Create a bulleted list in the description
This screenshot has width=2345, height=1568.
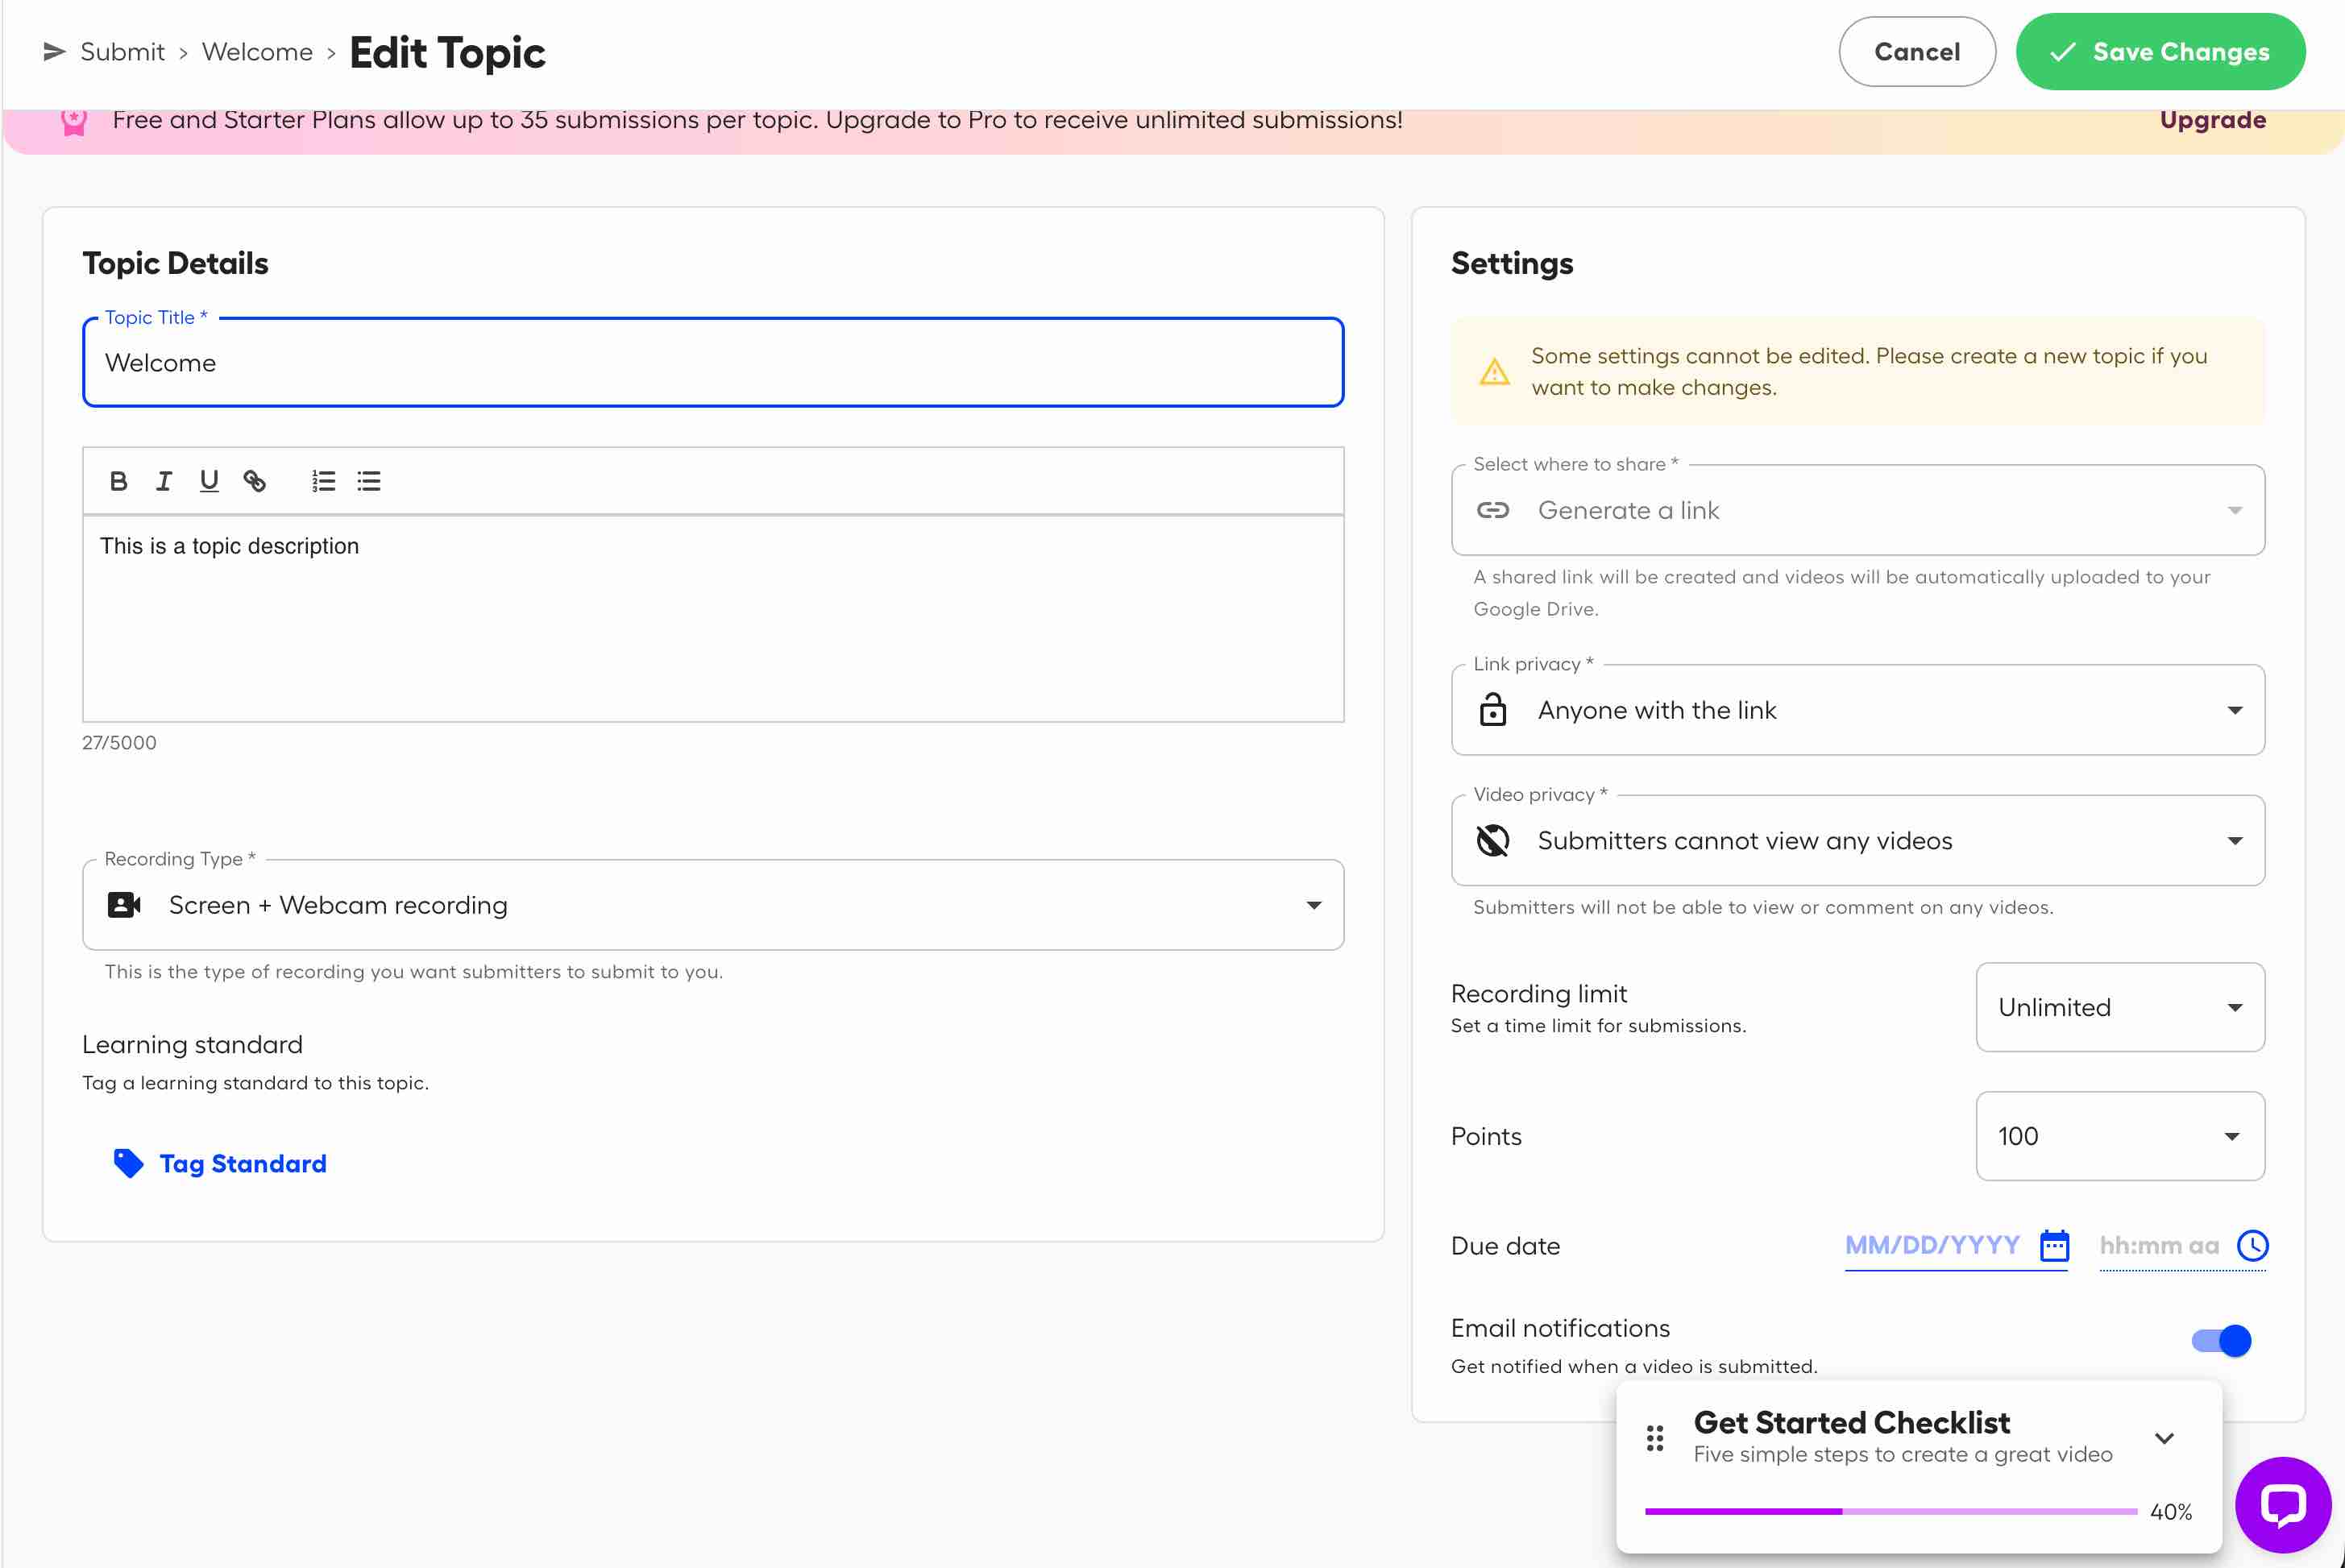pyautogui.click(x=368, y=481)
